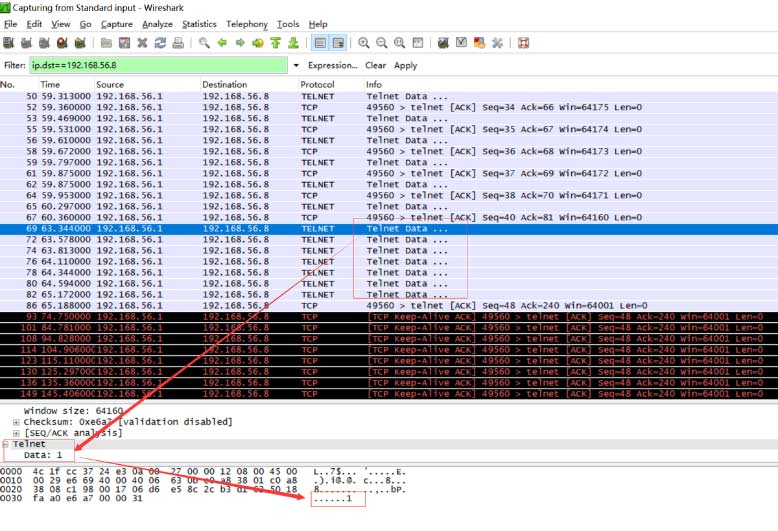778x531 pixels.
Task: Expand the SEQ/ACK analysis node
Action: (16, 433)
